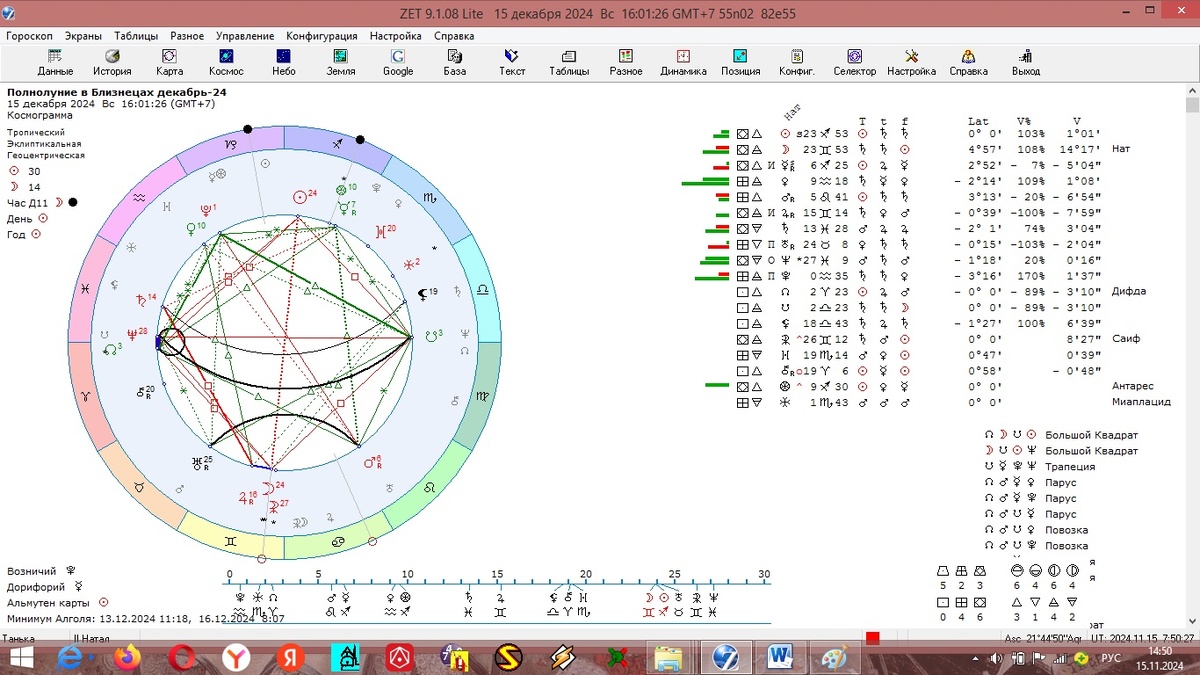Click the Разное toolbar icon
1200x675 pixels.
(x=626, y=62)
